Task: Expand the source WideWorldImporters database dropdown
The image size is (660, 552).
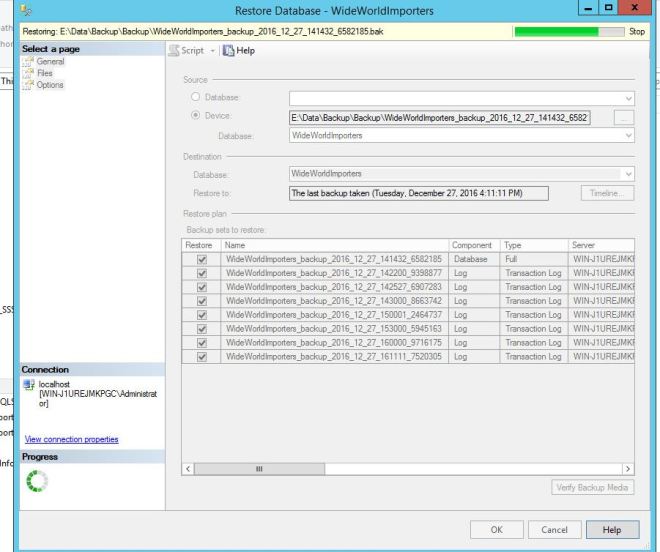Action: tap(628, 136)
